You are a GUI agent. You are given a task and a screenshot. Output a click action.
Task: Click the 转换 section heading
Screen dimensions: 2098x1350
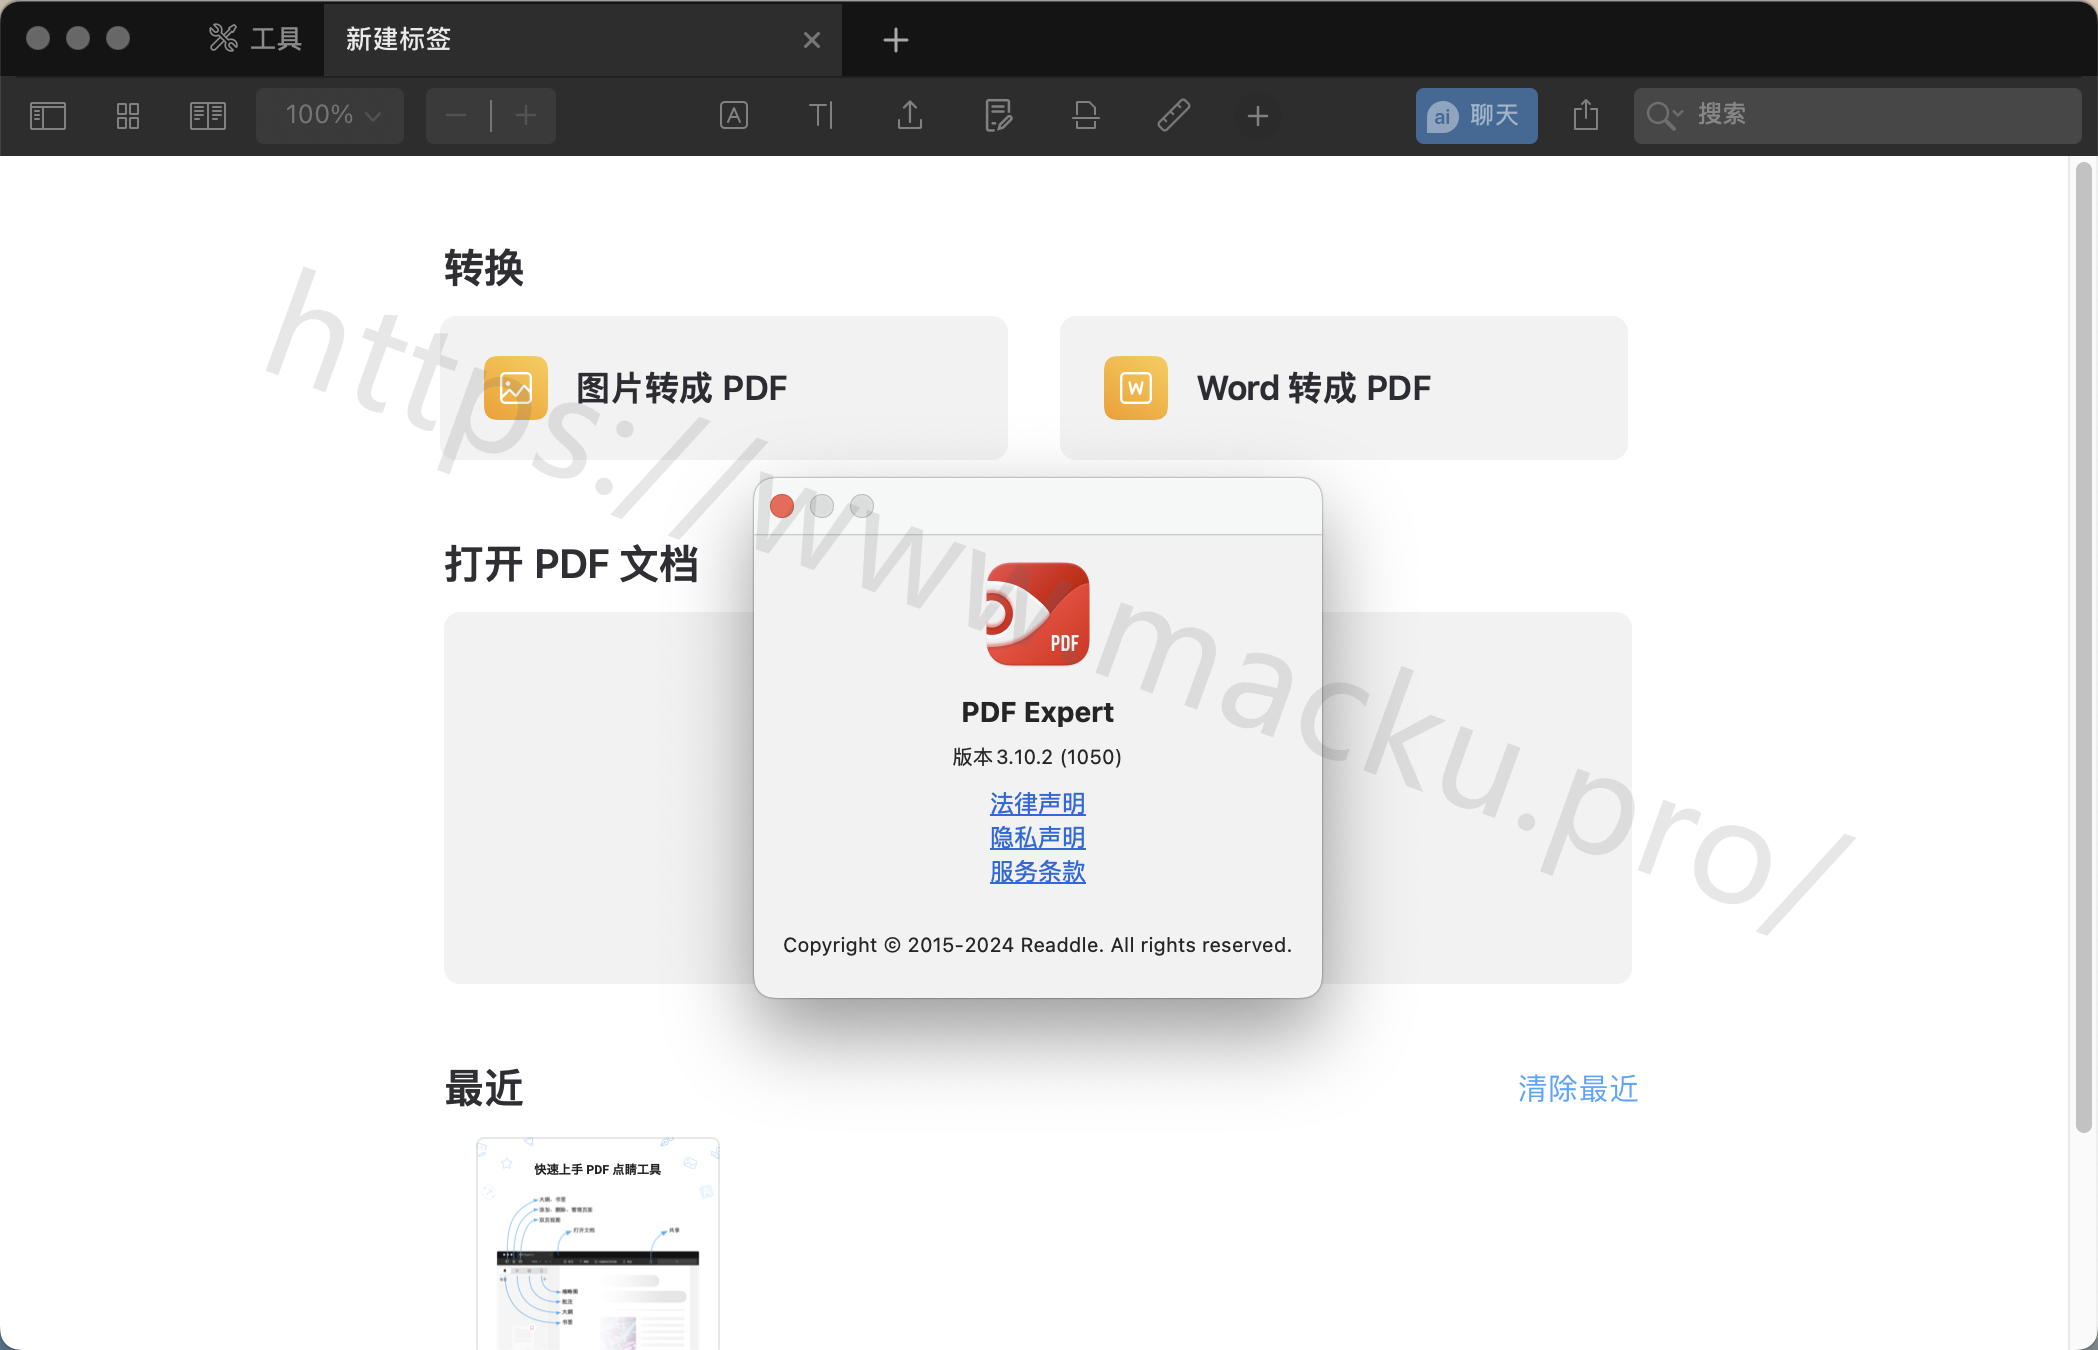click(x=484, y=268)
